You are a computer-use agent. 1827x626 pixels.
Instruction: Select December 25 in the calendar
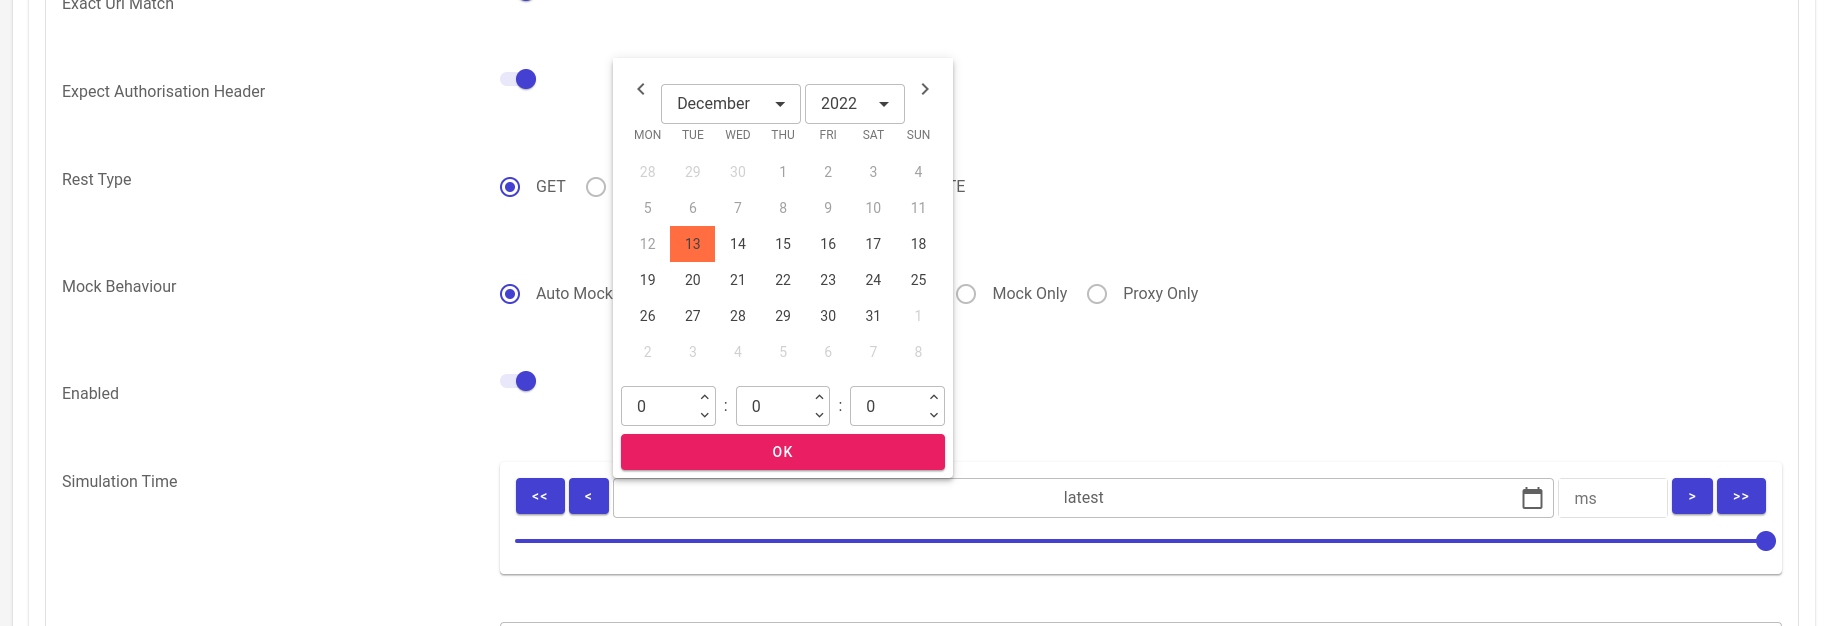(x=918, y=280)
